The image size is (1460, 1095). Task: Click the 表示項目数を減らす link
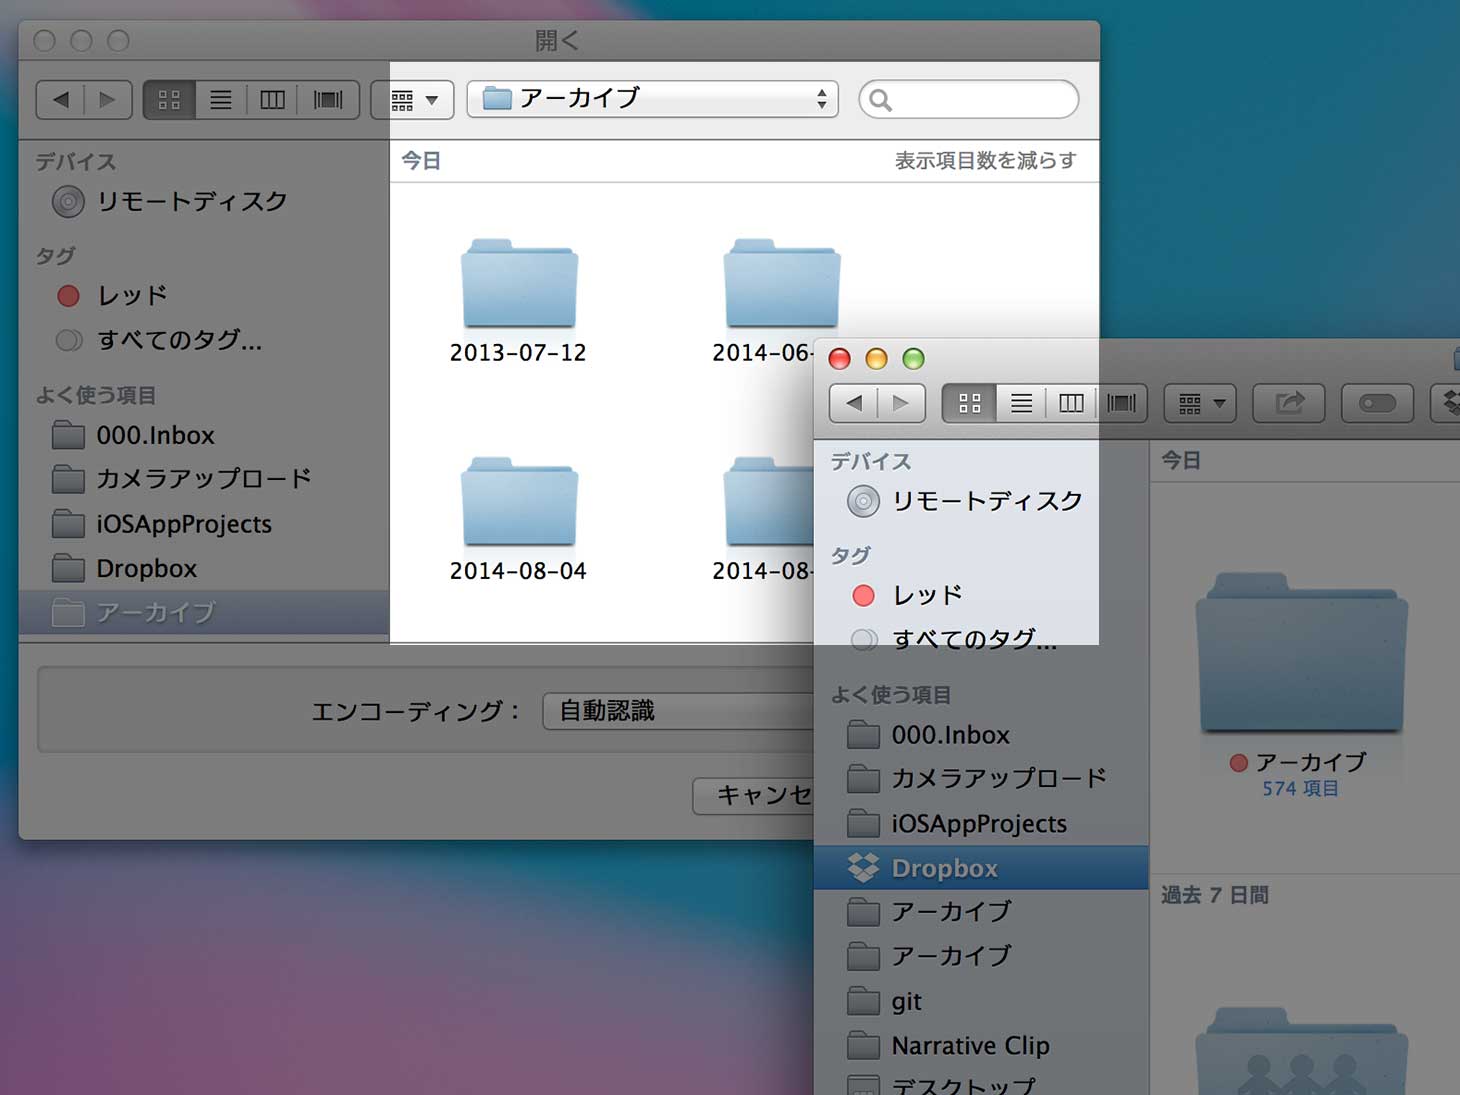[x=985, y=161]
